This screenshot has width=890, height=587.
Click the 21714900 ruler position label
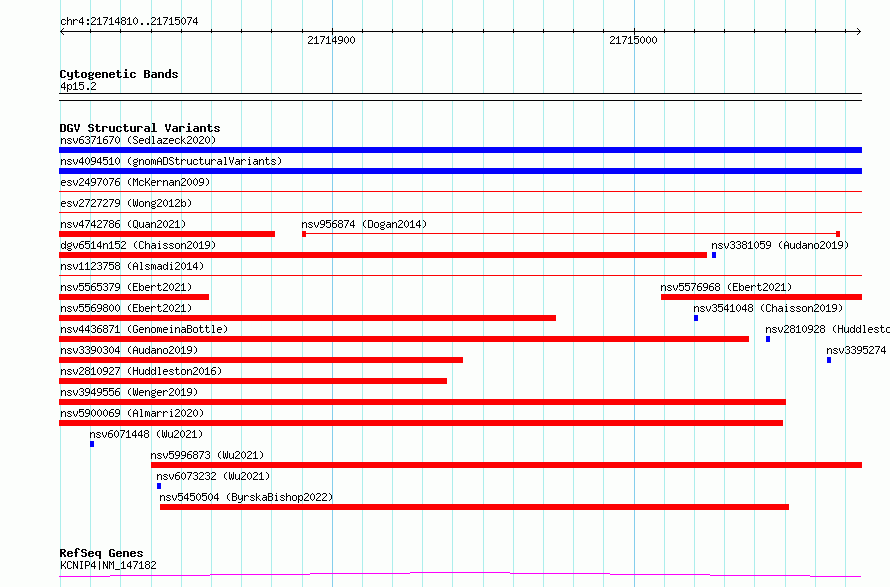[331, 40]
